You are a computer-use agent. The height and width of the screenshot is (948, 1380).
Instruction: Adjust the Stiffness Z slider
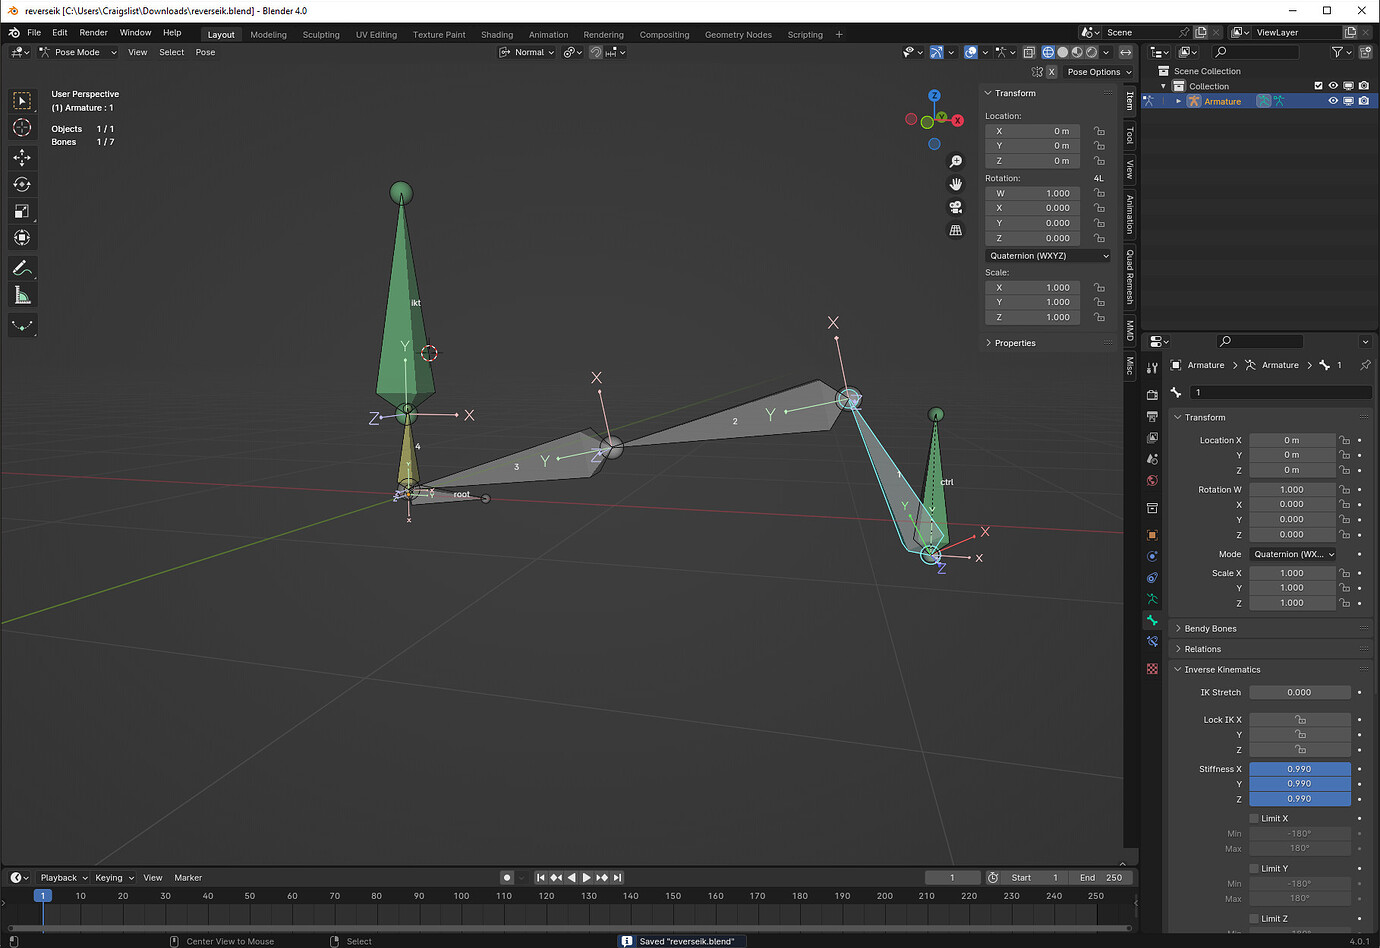(1300, 799)
